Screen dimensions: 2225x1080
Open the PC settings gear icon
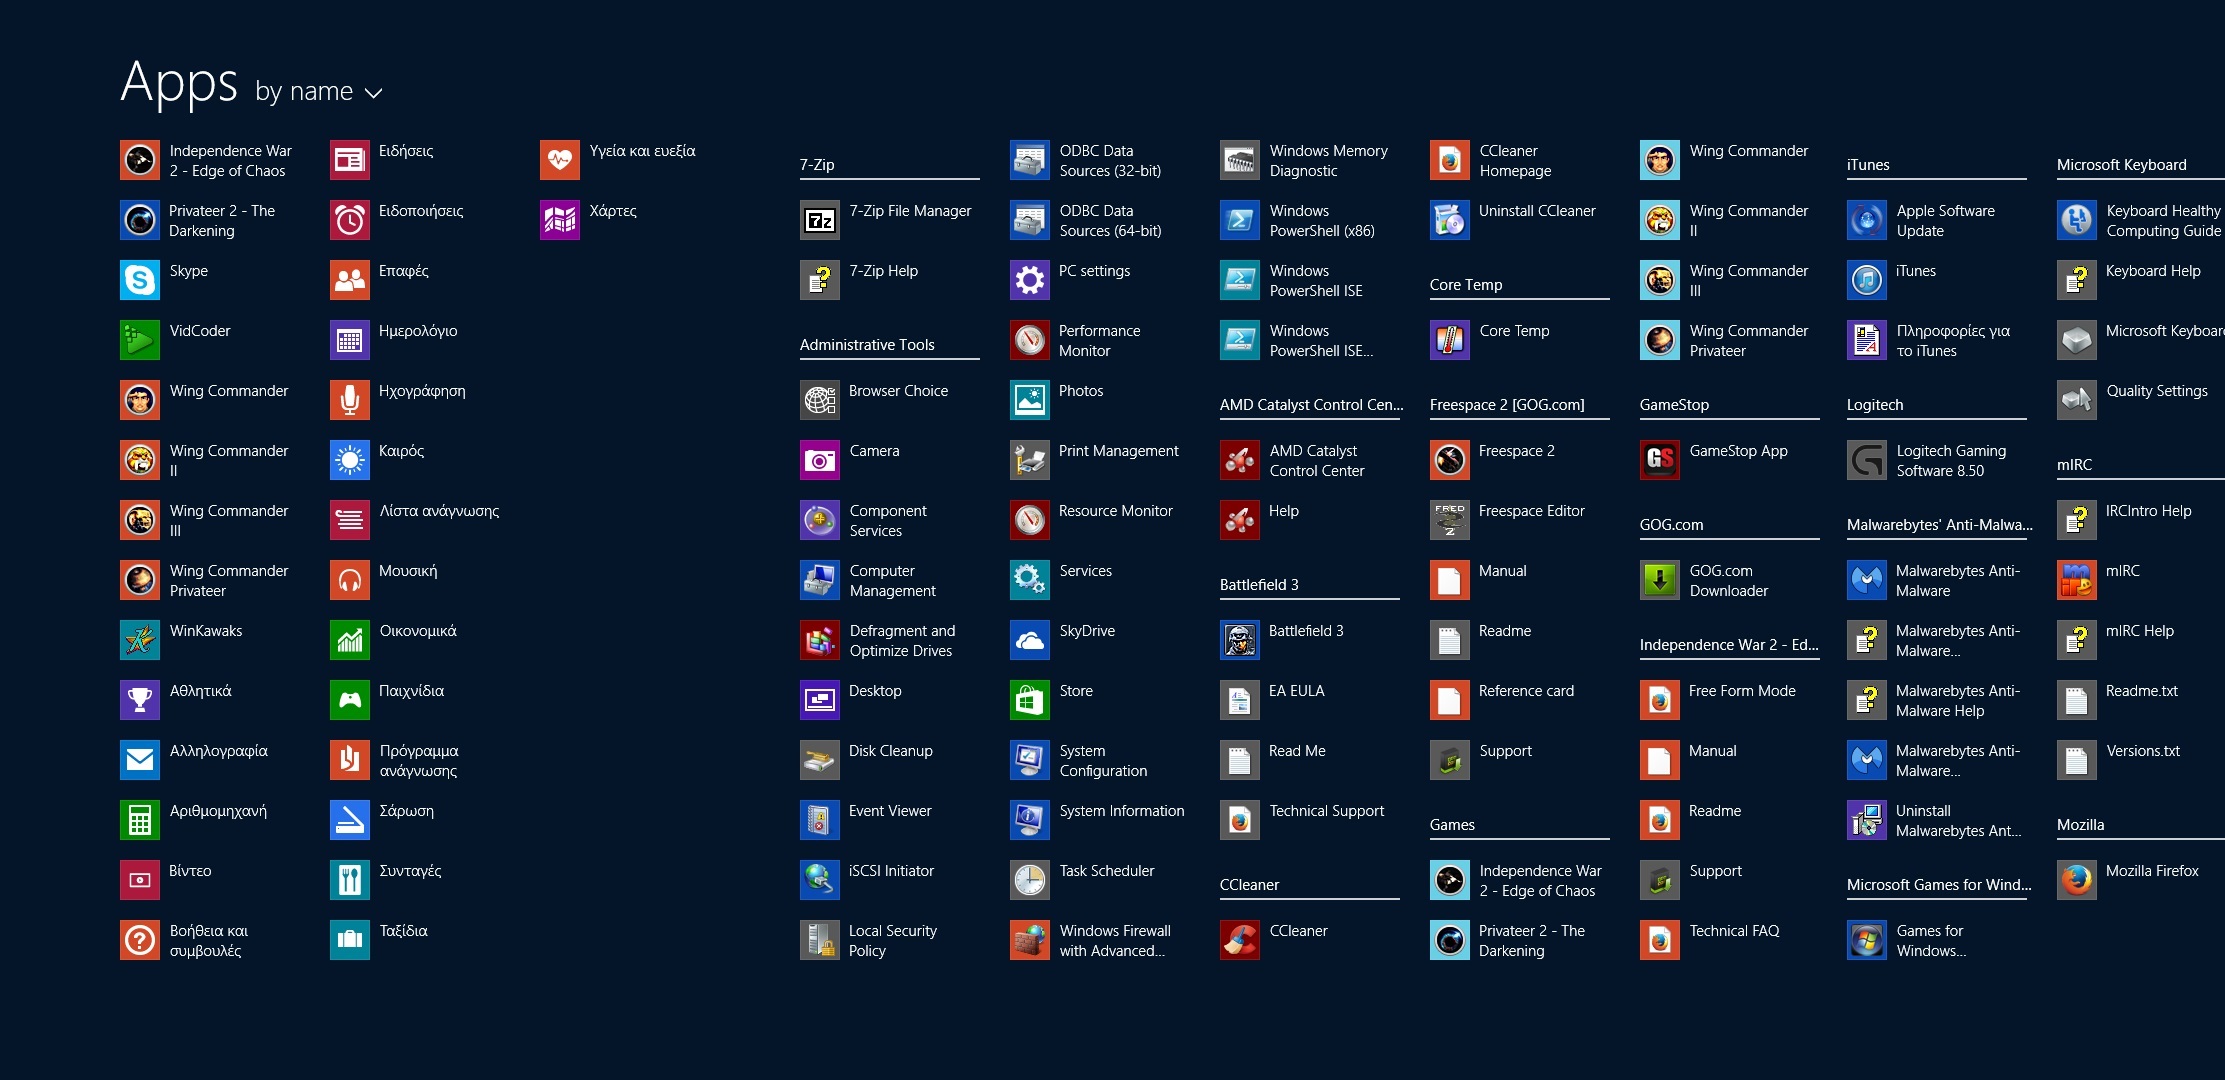1030,280
